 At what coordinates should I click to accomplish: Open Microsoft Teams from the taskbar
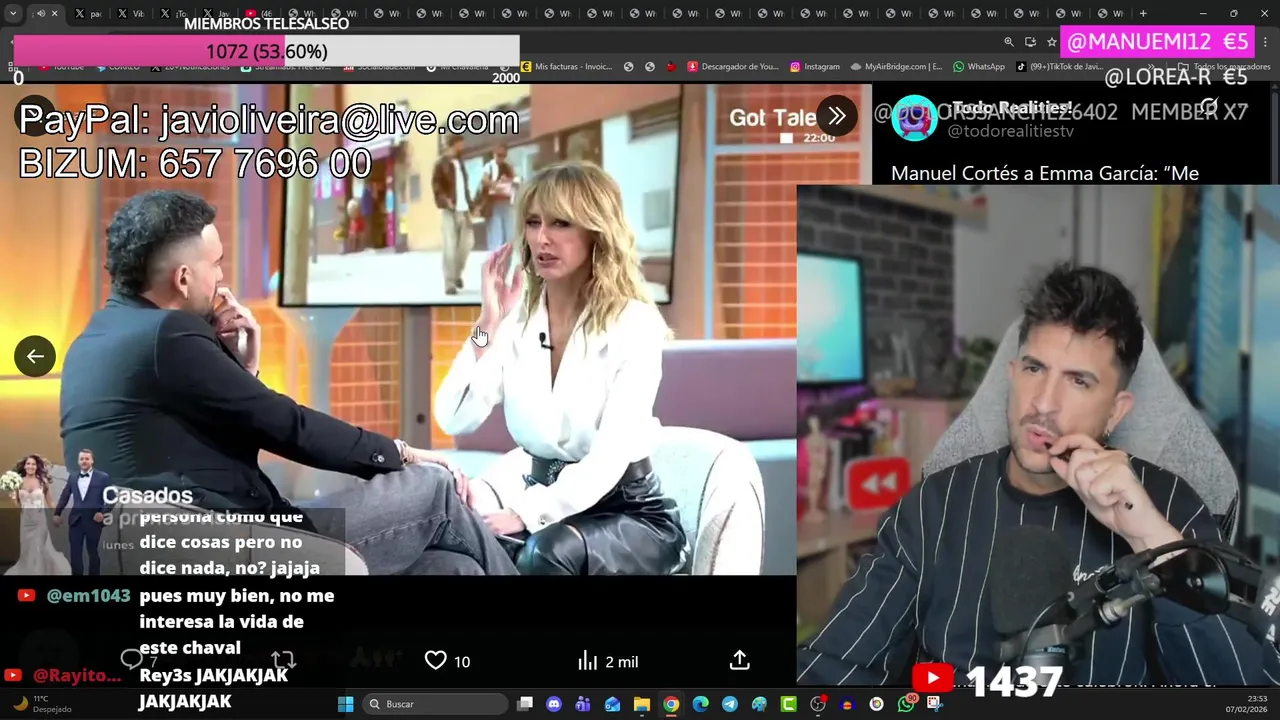click(x=583, y=704)
